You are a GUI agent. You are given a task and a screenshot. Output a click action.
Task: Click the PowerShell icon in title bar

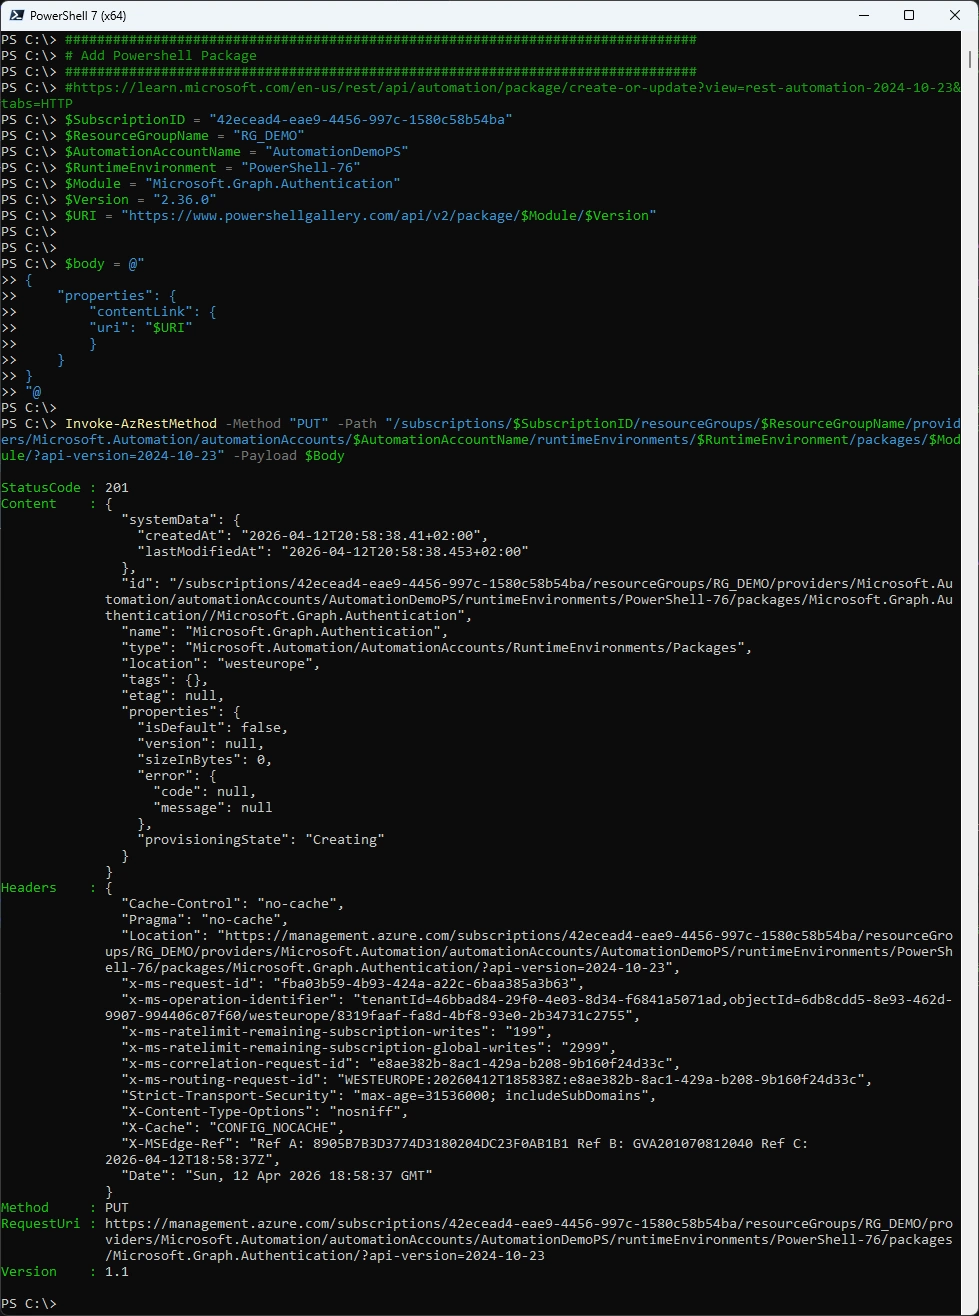coord(15,16)
